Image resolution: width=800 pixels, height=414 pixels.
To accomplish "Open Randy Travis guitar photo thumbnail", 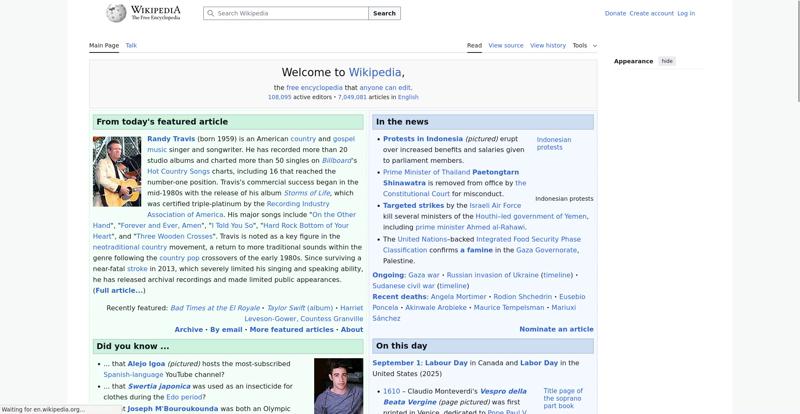I will 117,171.
